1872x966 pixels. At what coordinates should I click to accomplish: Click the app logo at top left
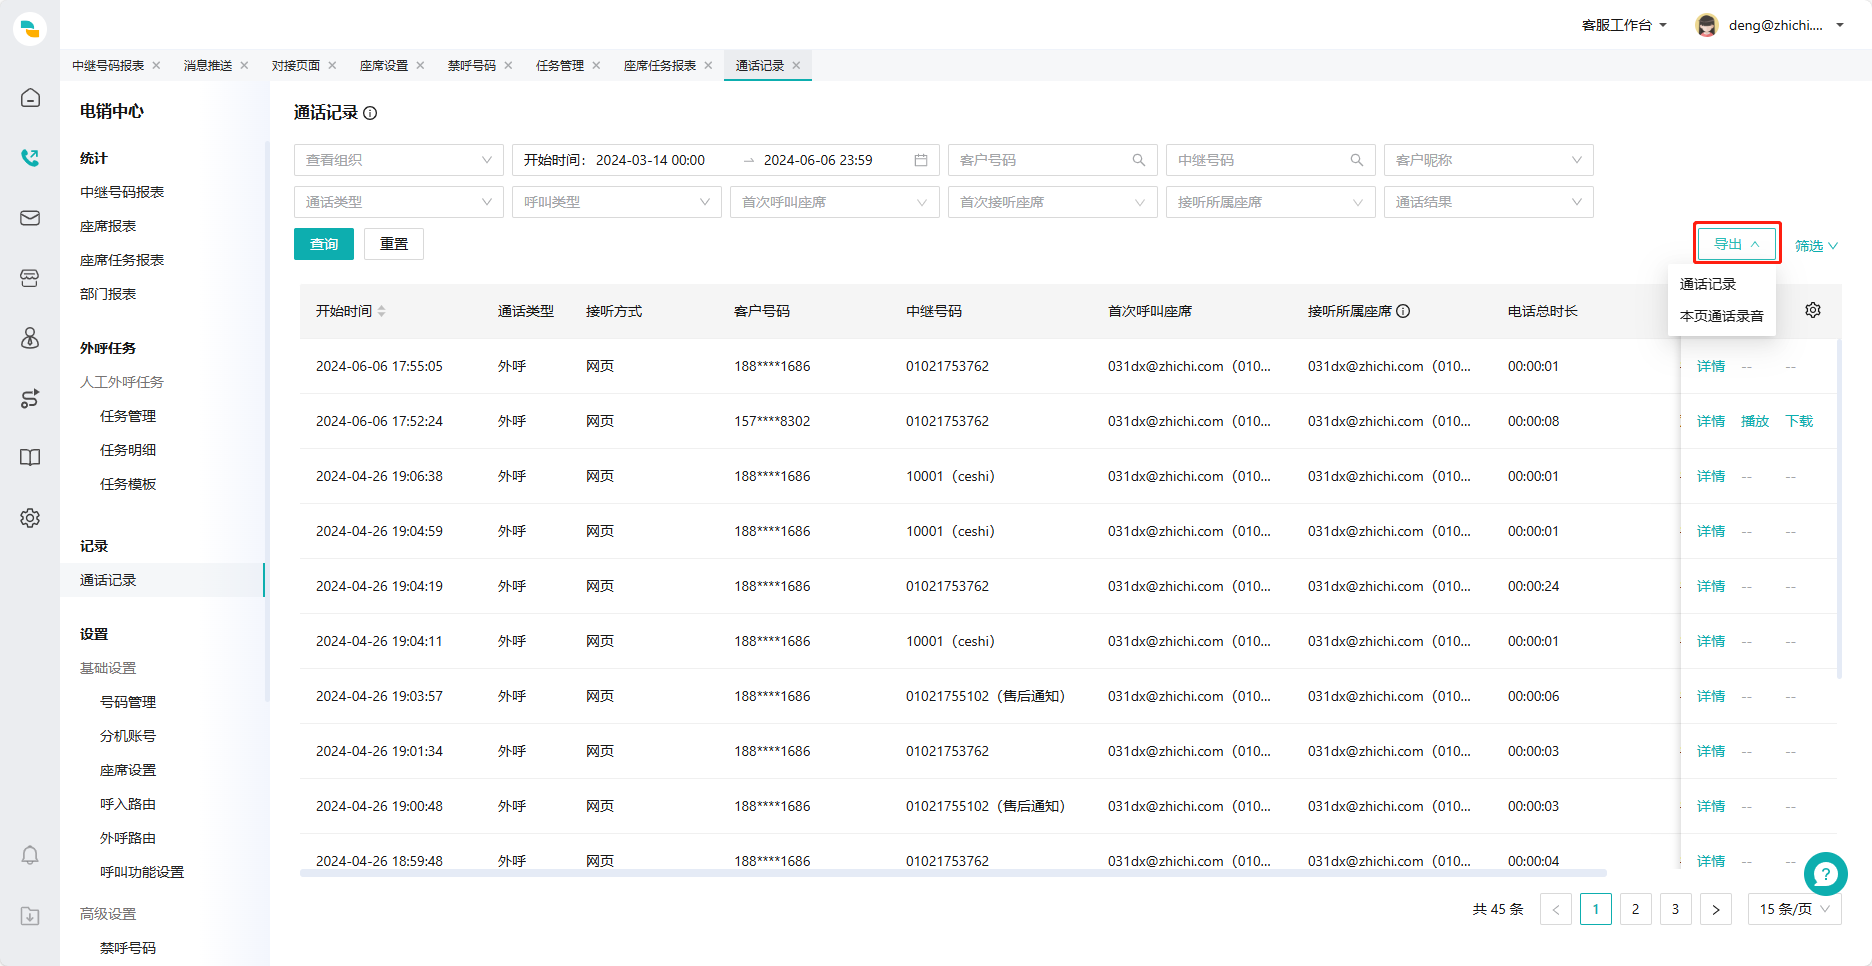(x=30, y=28)
